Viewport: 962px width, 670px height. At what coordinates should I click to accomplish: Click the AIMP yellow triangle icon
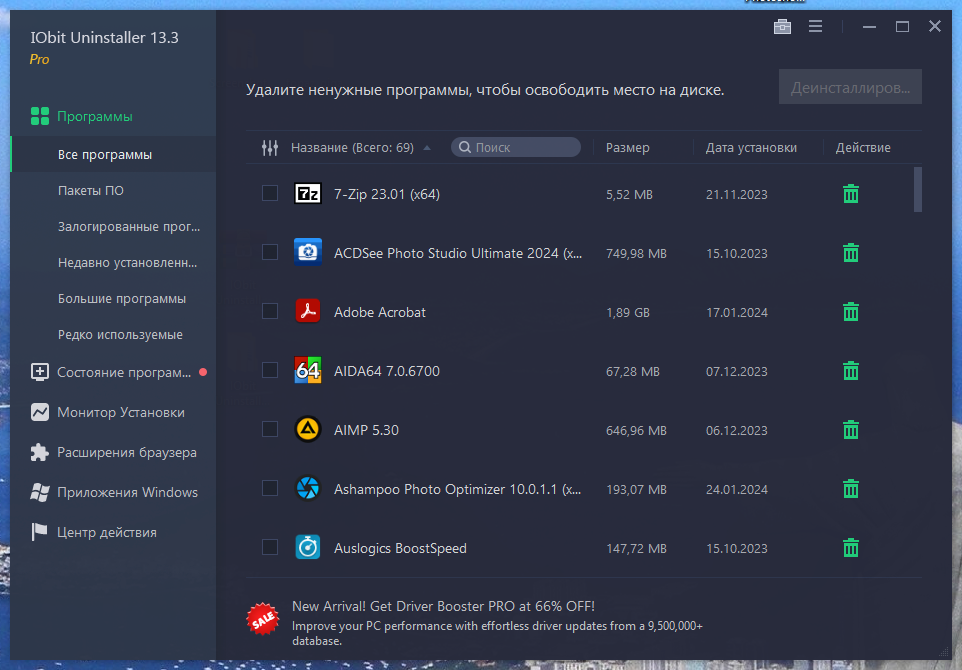[x=308, y=429]
